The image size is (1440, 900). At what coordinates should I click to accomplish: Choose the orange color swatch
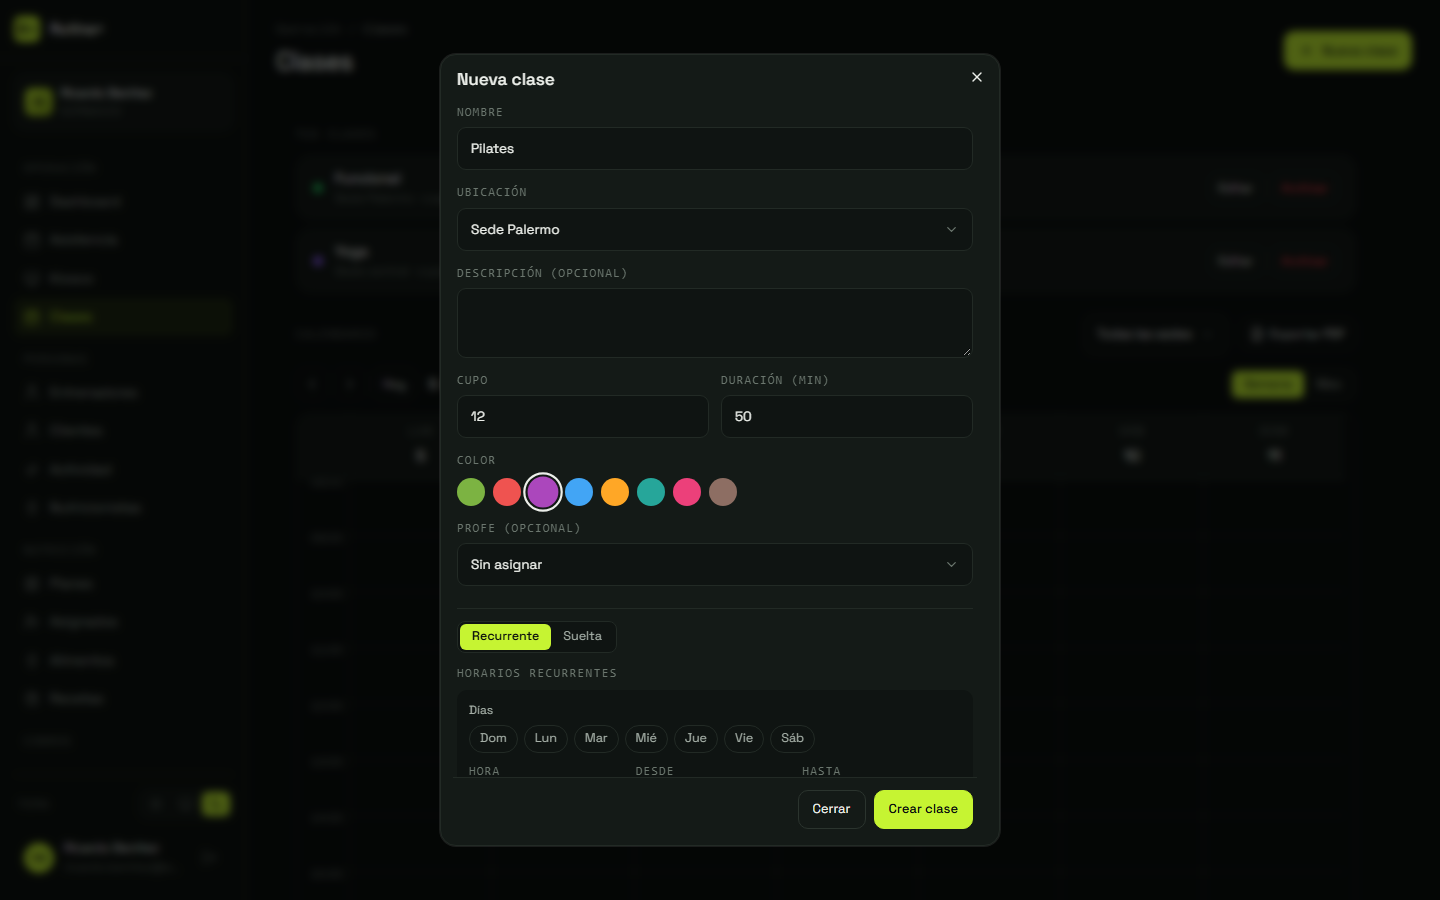pyautogui.click(x=615, y=492)
